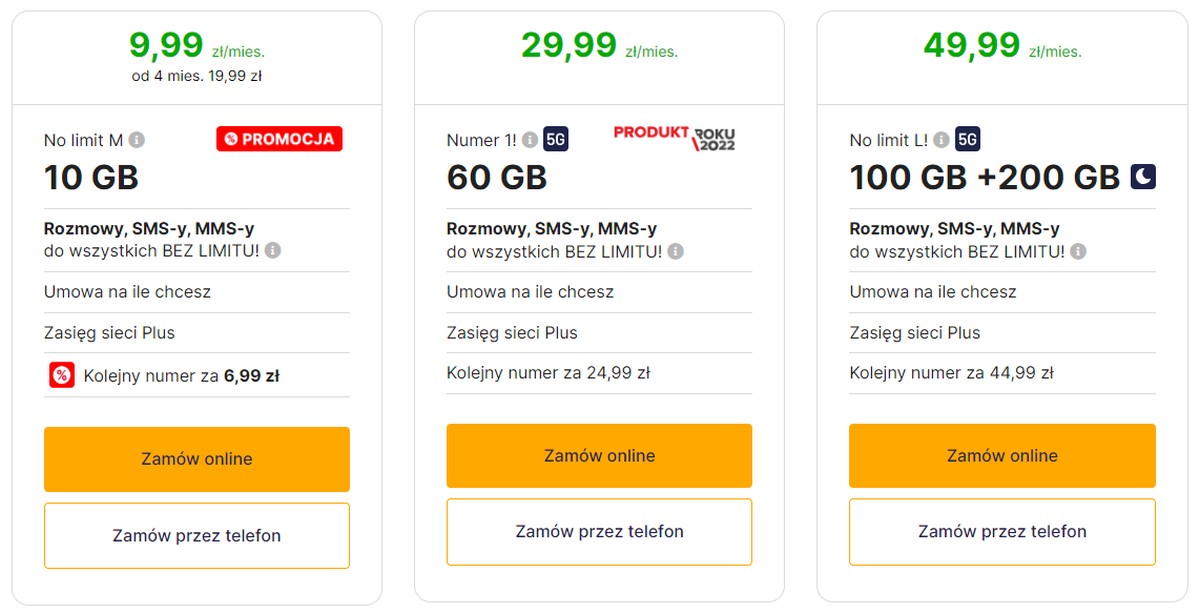Click Zamów online for the 60 GB plan
The image size is (1200, 614).
pyautogui.click(x=599, y=455)
